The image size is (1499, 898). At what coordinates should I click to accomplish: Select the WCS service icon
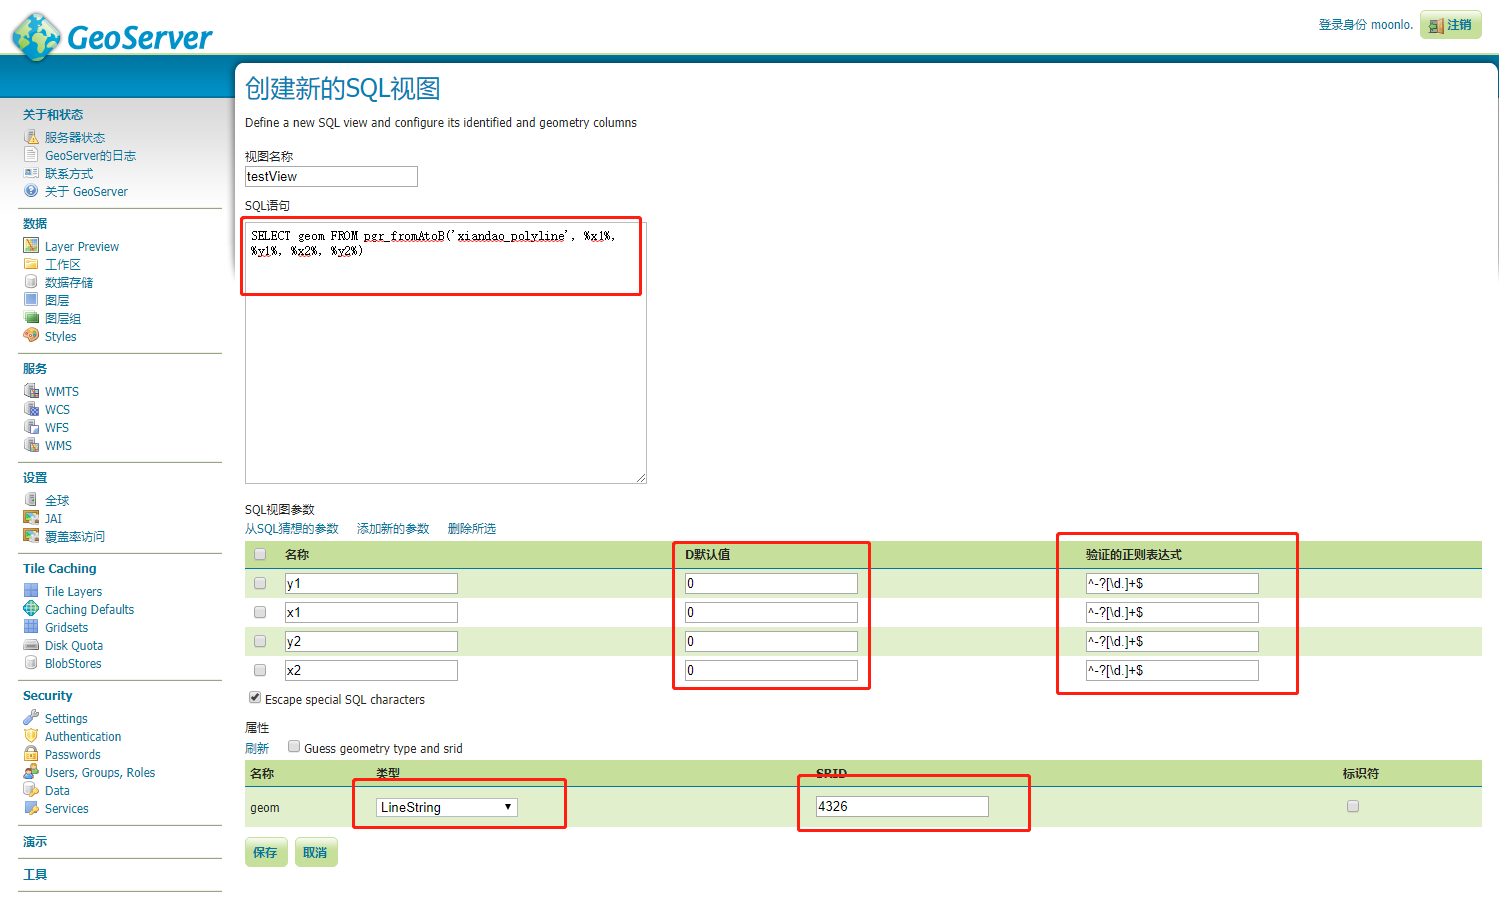pos(32,409)
